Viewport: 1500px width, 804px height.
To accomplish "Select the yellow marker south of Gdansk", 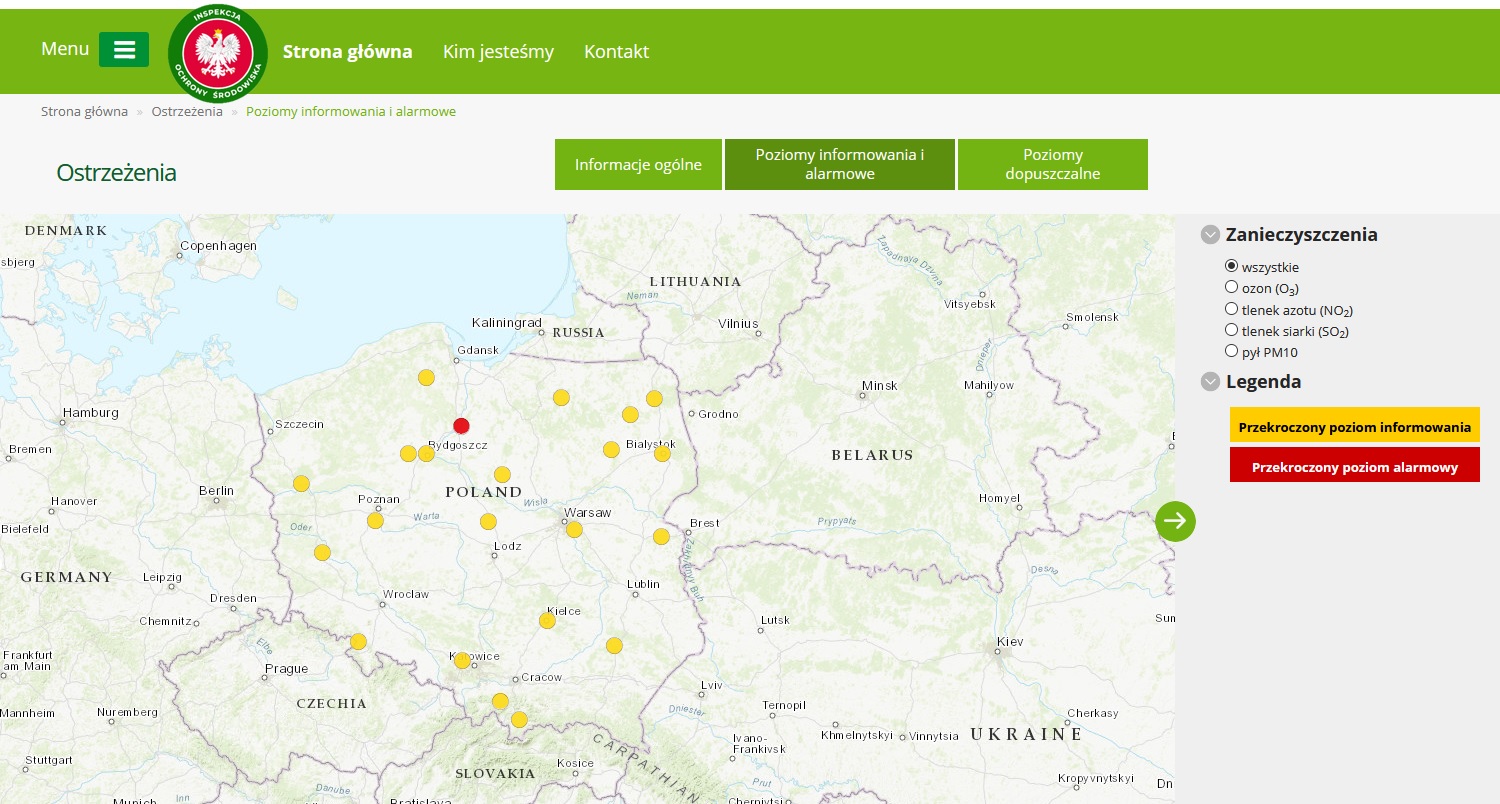I will pyautogui.click(x=426, y=377).
